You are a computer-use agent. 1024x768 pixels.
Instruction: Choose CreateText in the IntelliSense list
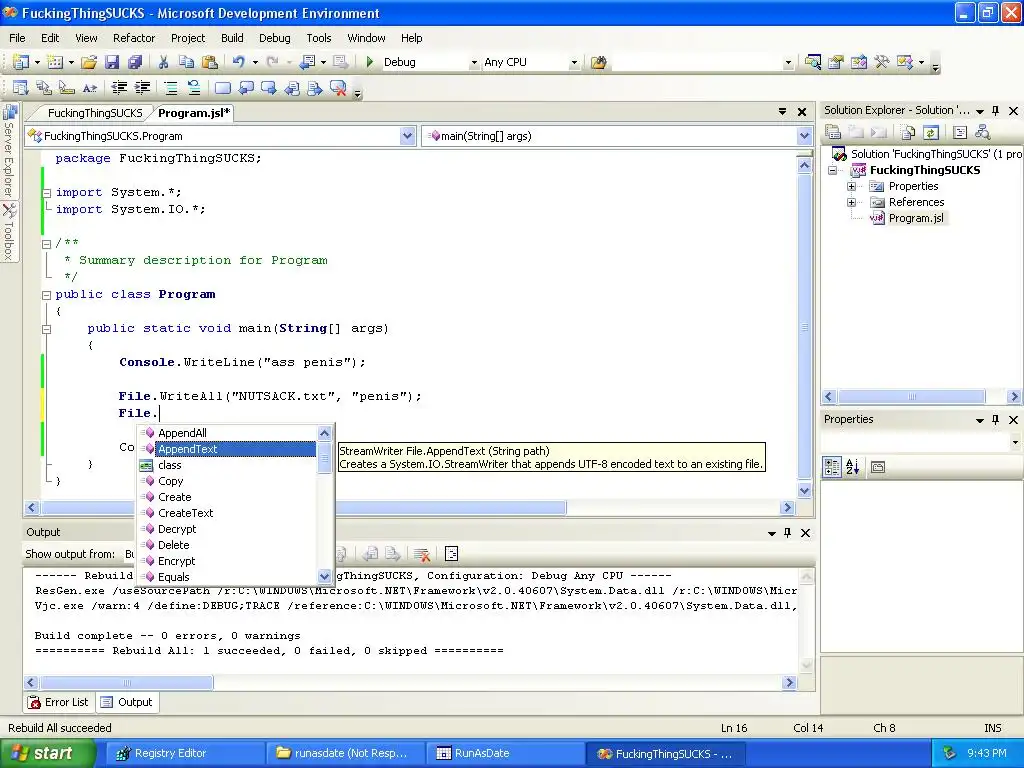(185, 513)
